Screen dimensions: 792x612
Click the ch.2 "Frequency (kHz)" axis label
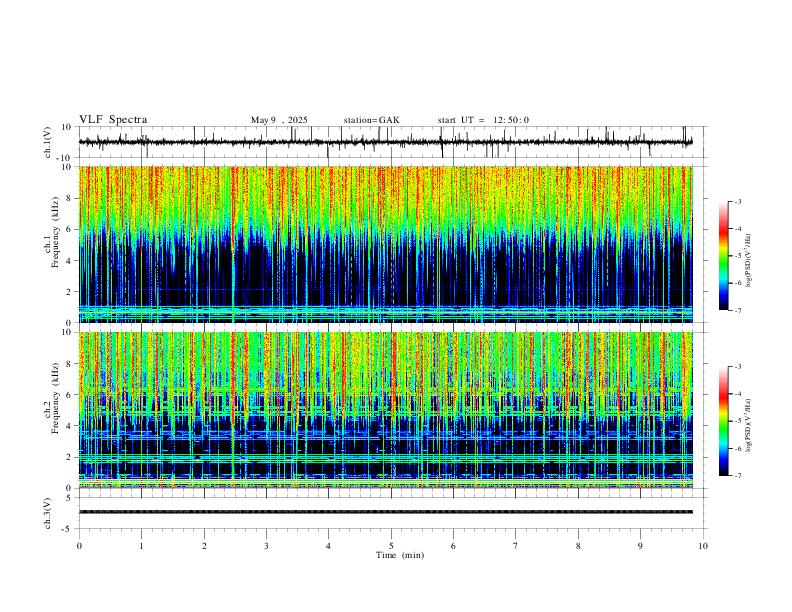point(55,398)
